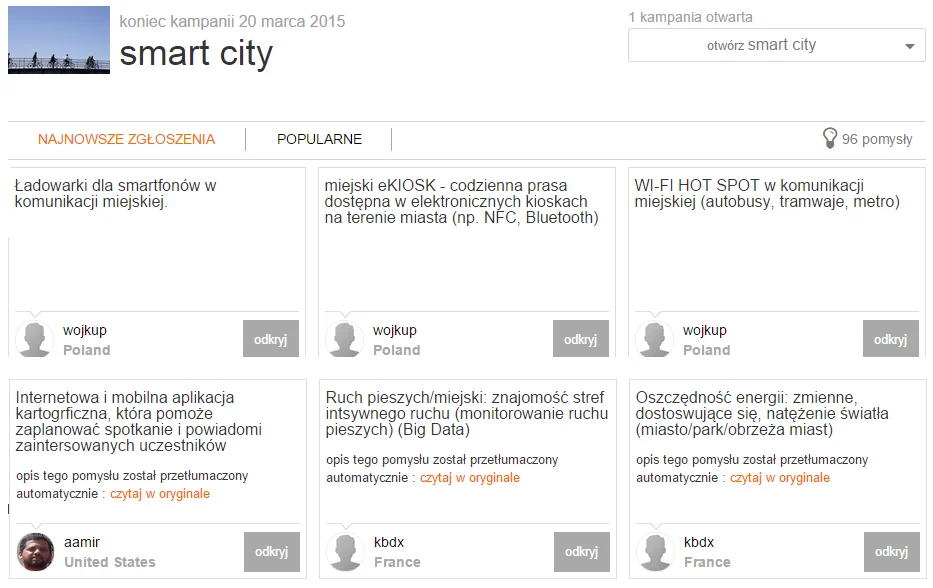Screen dimensions: 933x588
Task: Click the dropdown arrow in campaign selector
Action: point(909,46)
